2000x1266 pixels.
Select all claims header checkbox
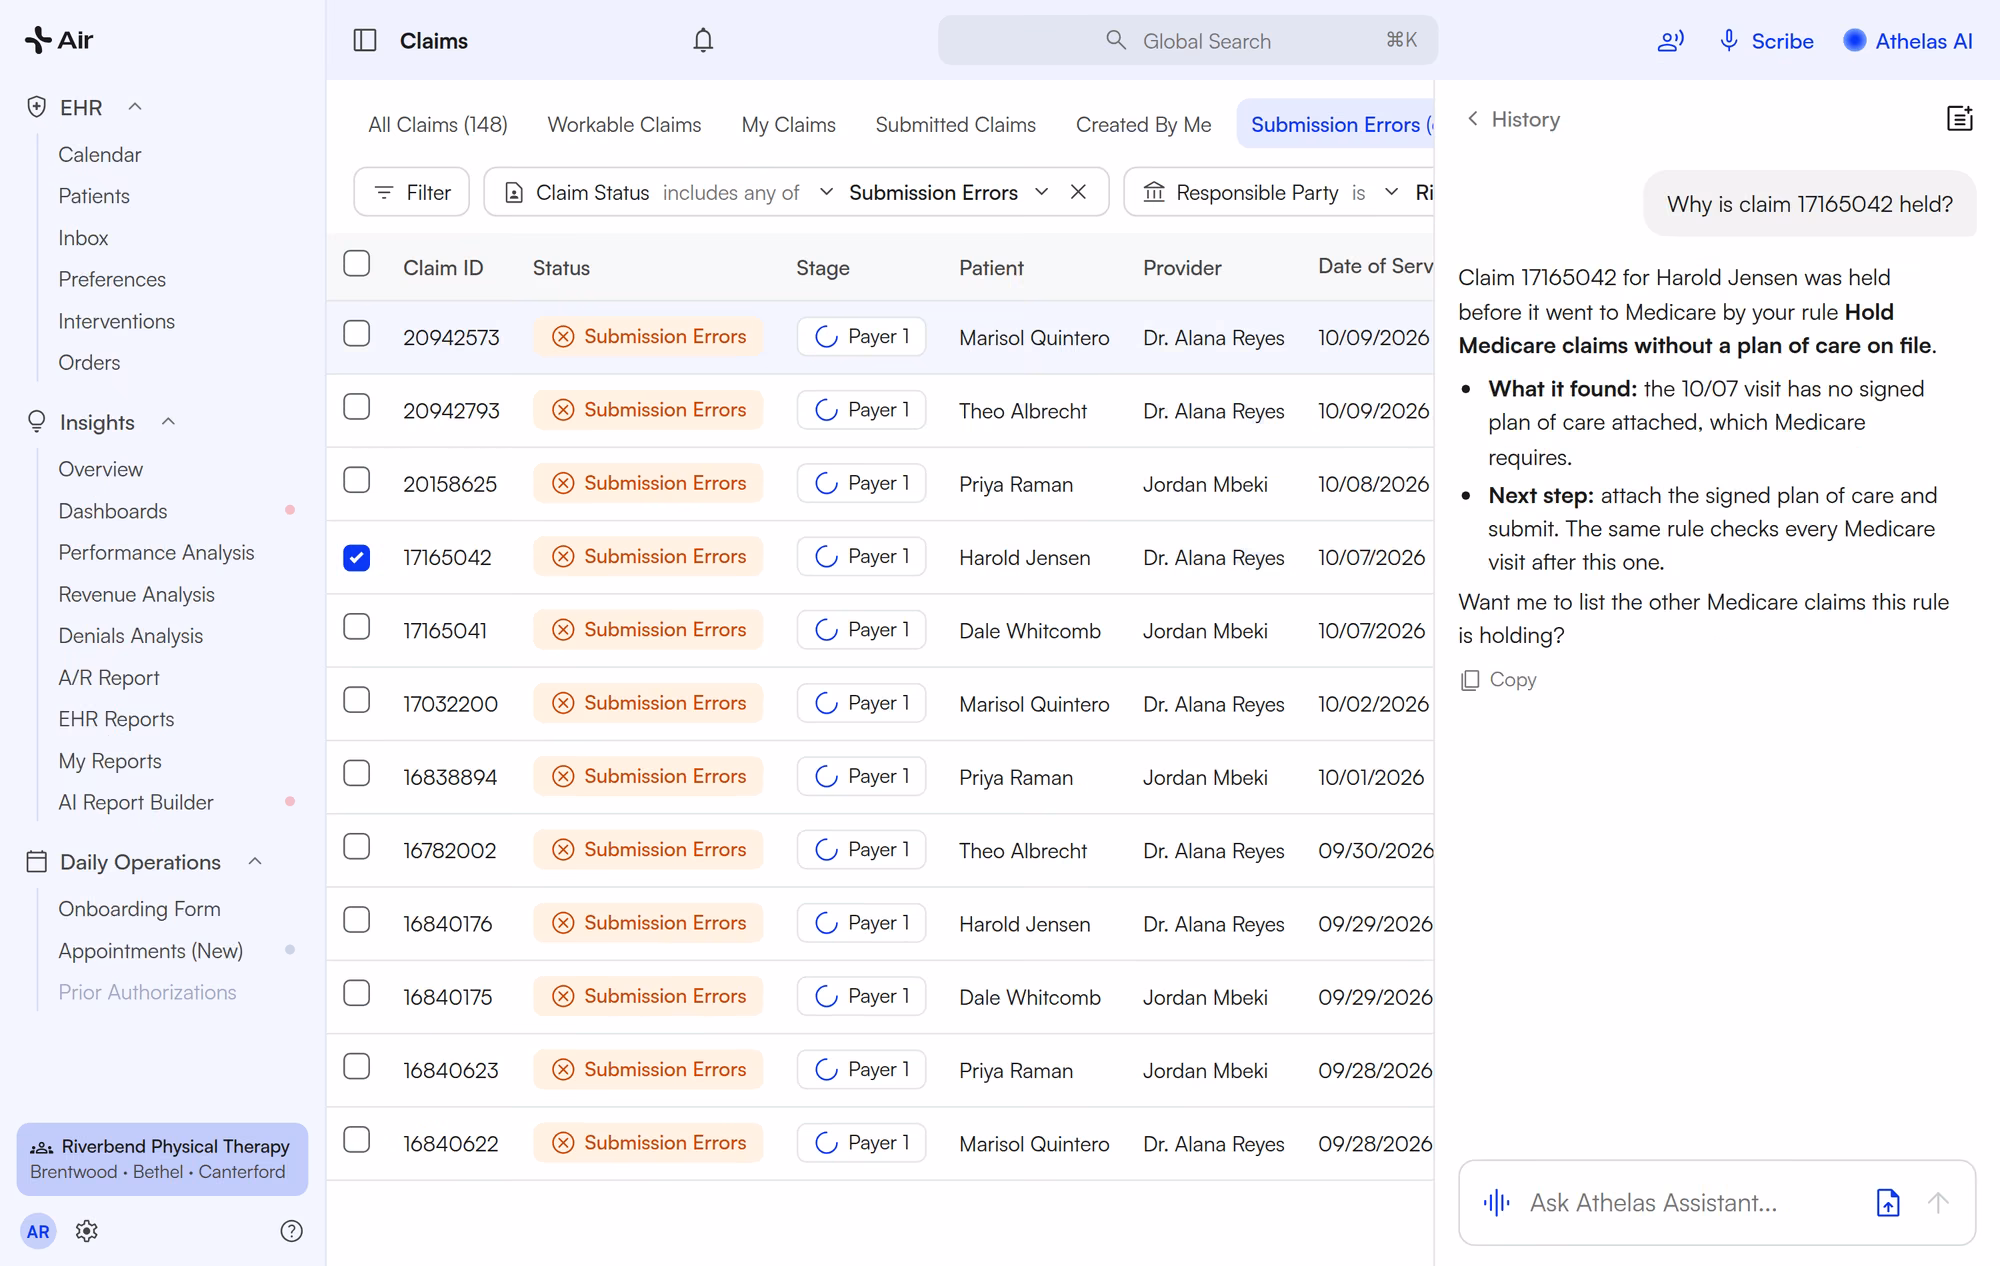[357, 264]
